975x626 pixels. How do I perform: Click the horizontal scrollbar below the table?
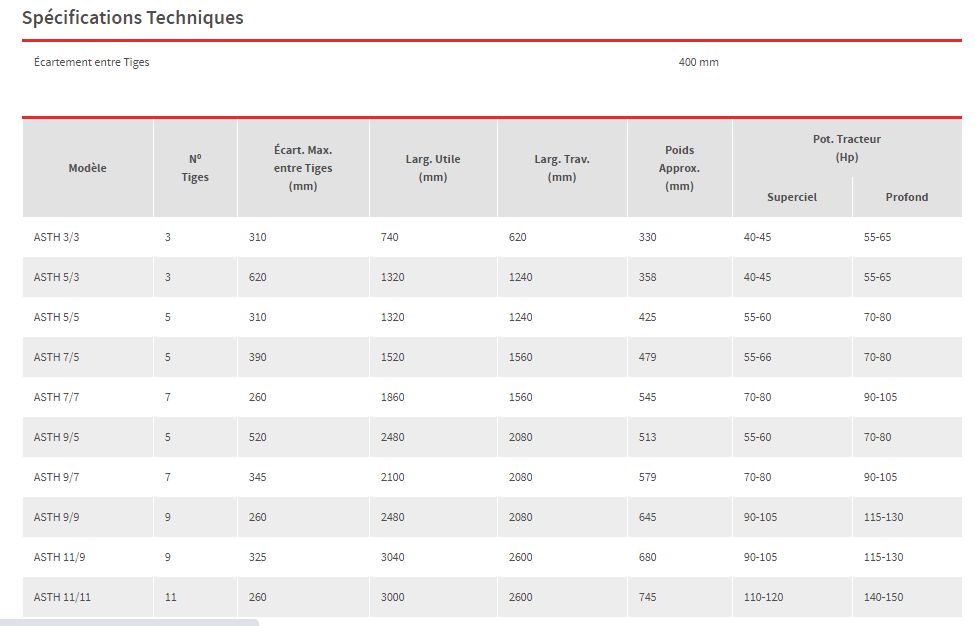[x=130, y=622]
